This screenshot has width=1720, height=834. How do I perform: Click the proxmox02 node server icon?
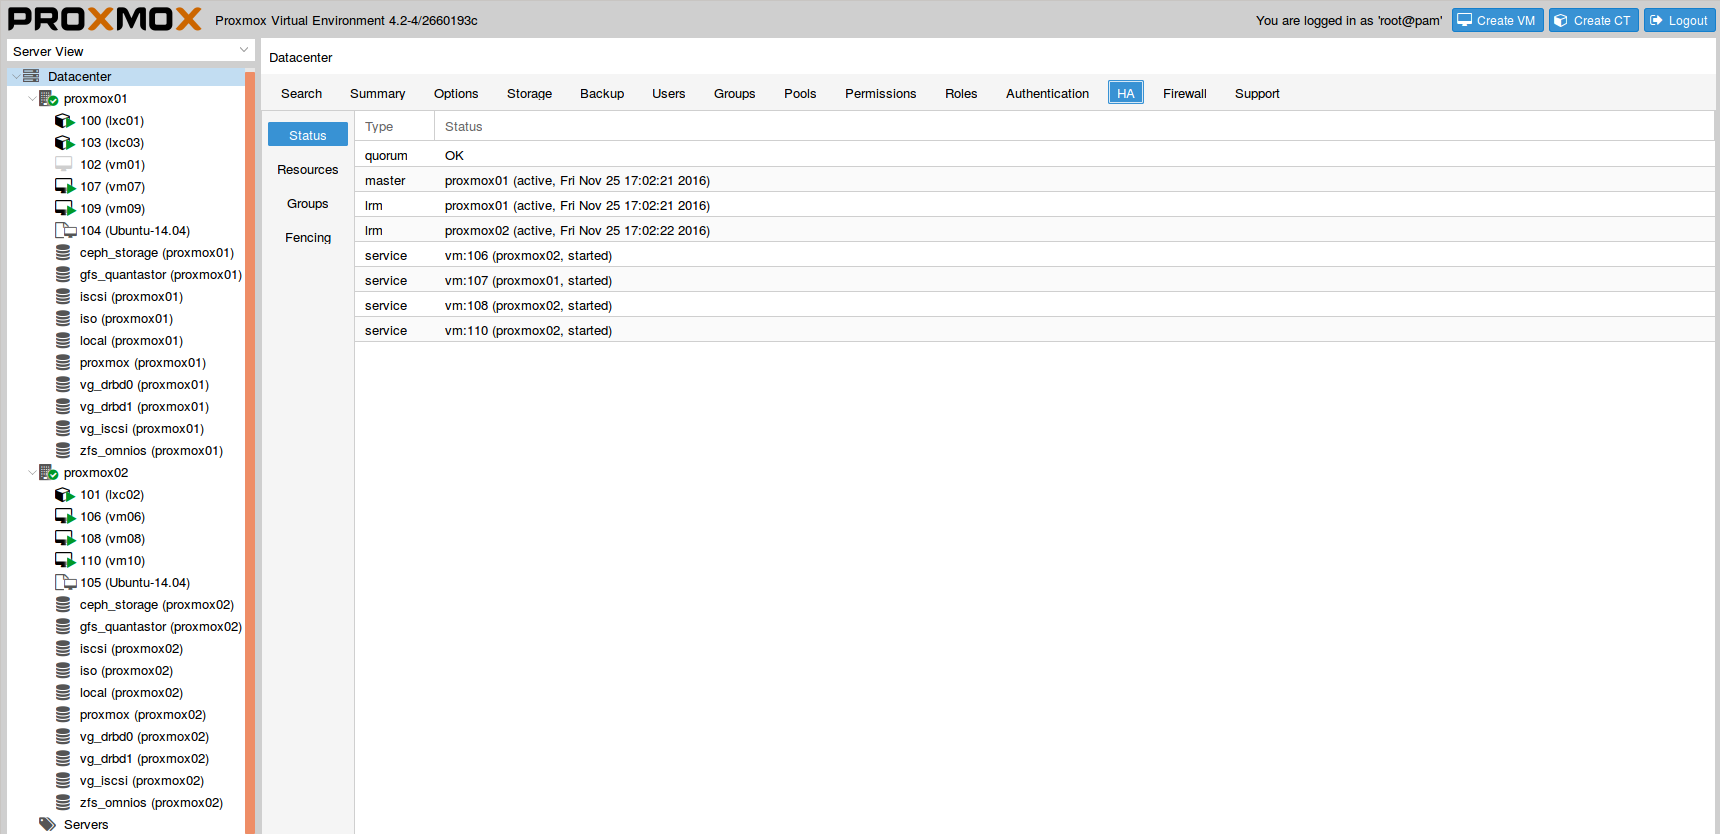click(x=48, y=473)
